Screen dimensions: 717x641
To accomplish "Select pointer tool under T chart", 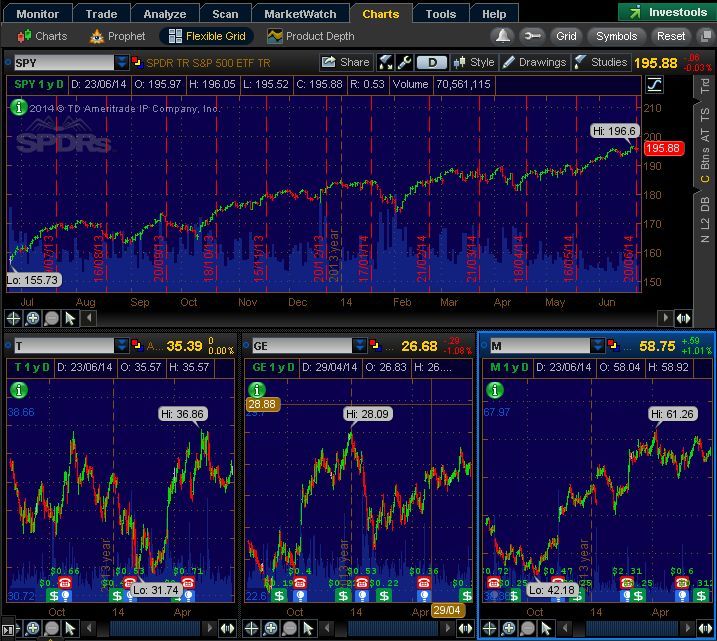I will coord(70,629).
